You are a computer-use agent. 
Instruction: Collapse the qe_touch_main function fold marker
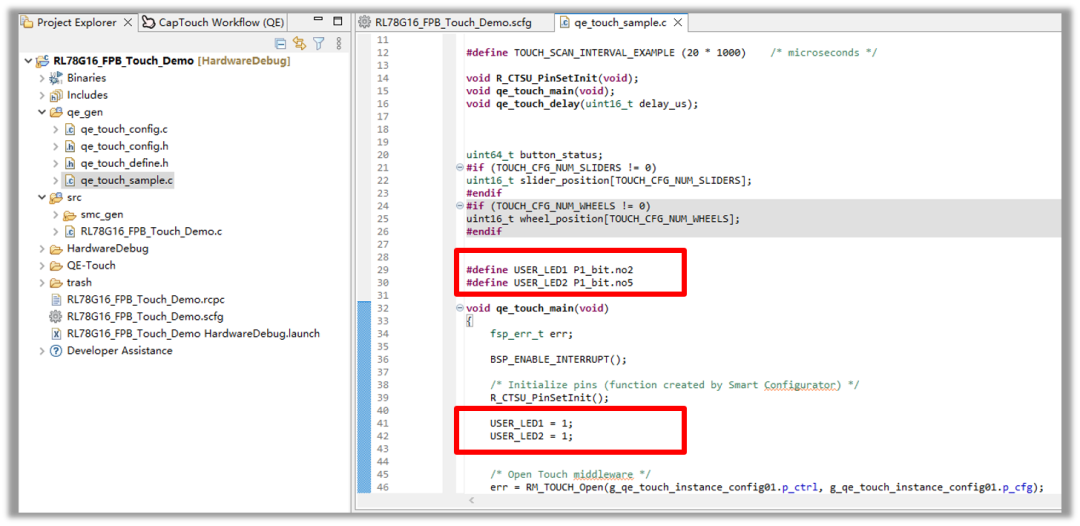[x=459, y=308]
